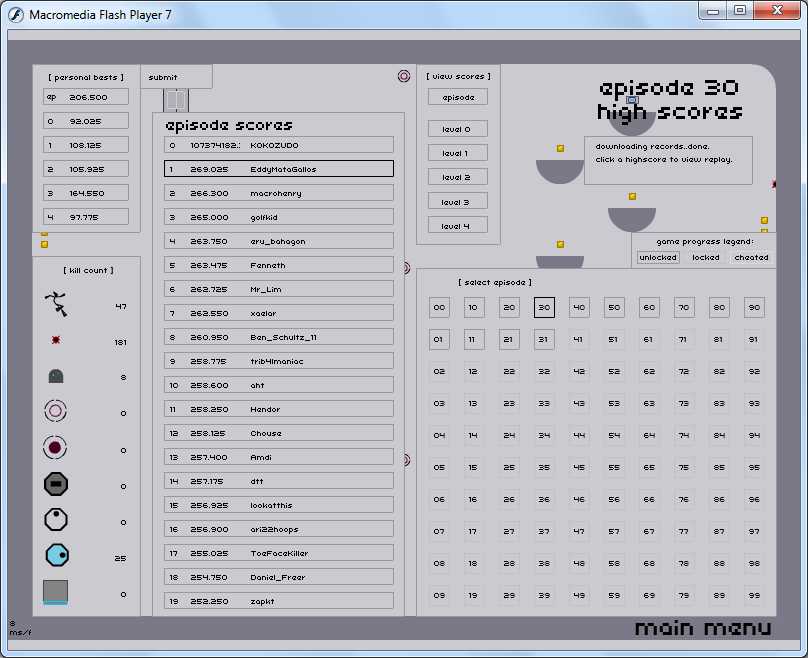View scores for level 0
This screenshot has width=808, height=658.
point(457,129)
